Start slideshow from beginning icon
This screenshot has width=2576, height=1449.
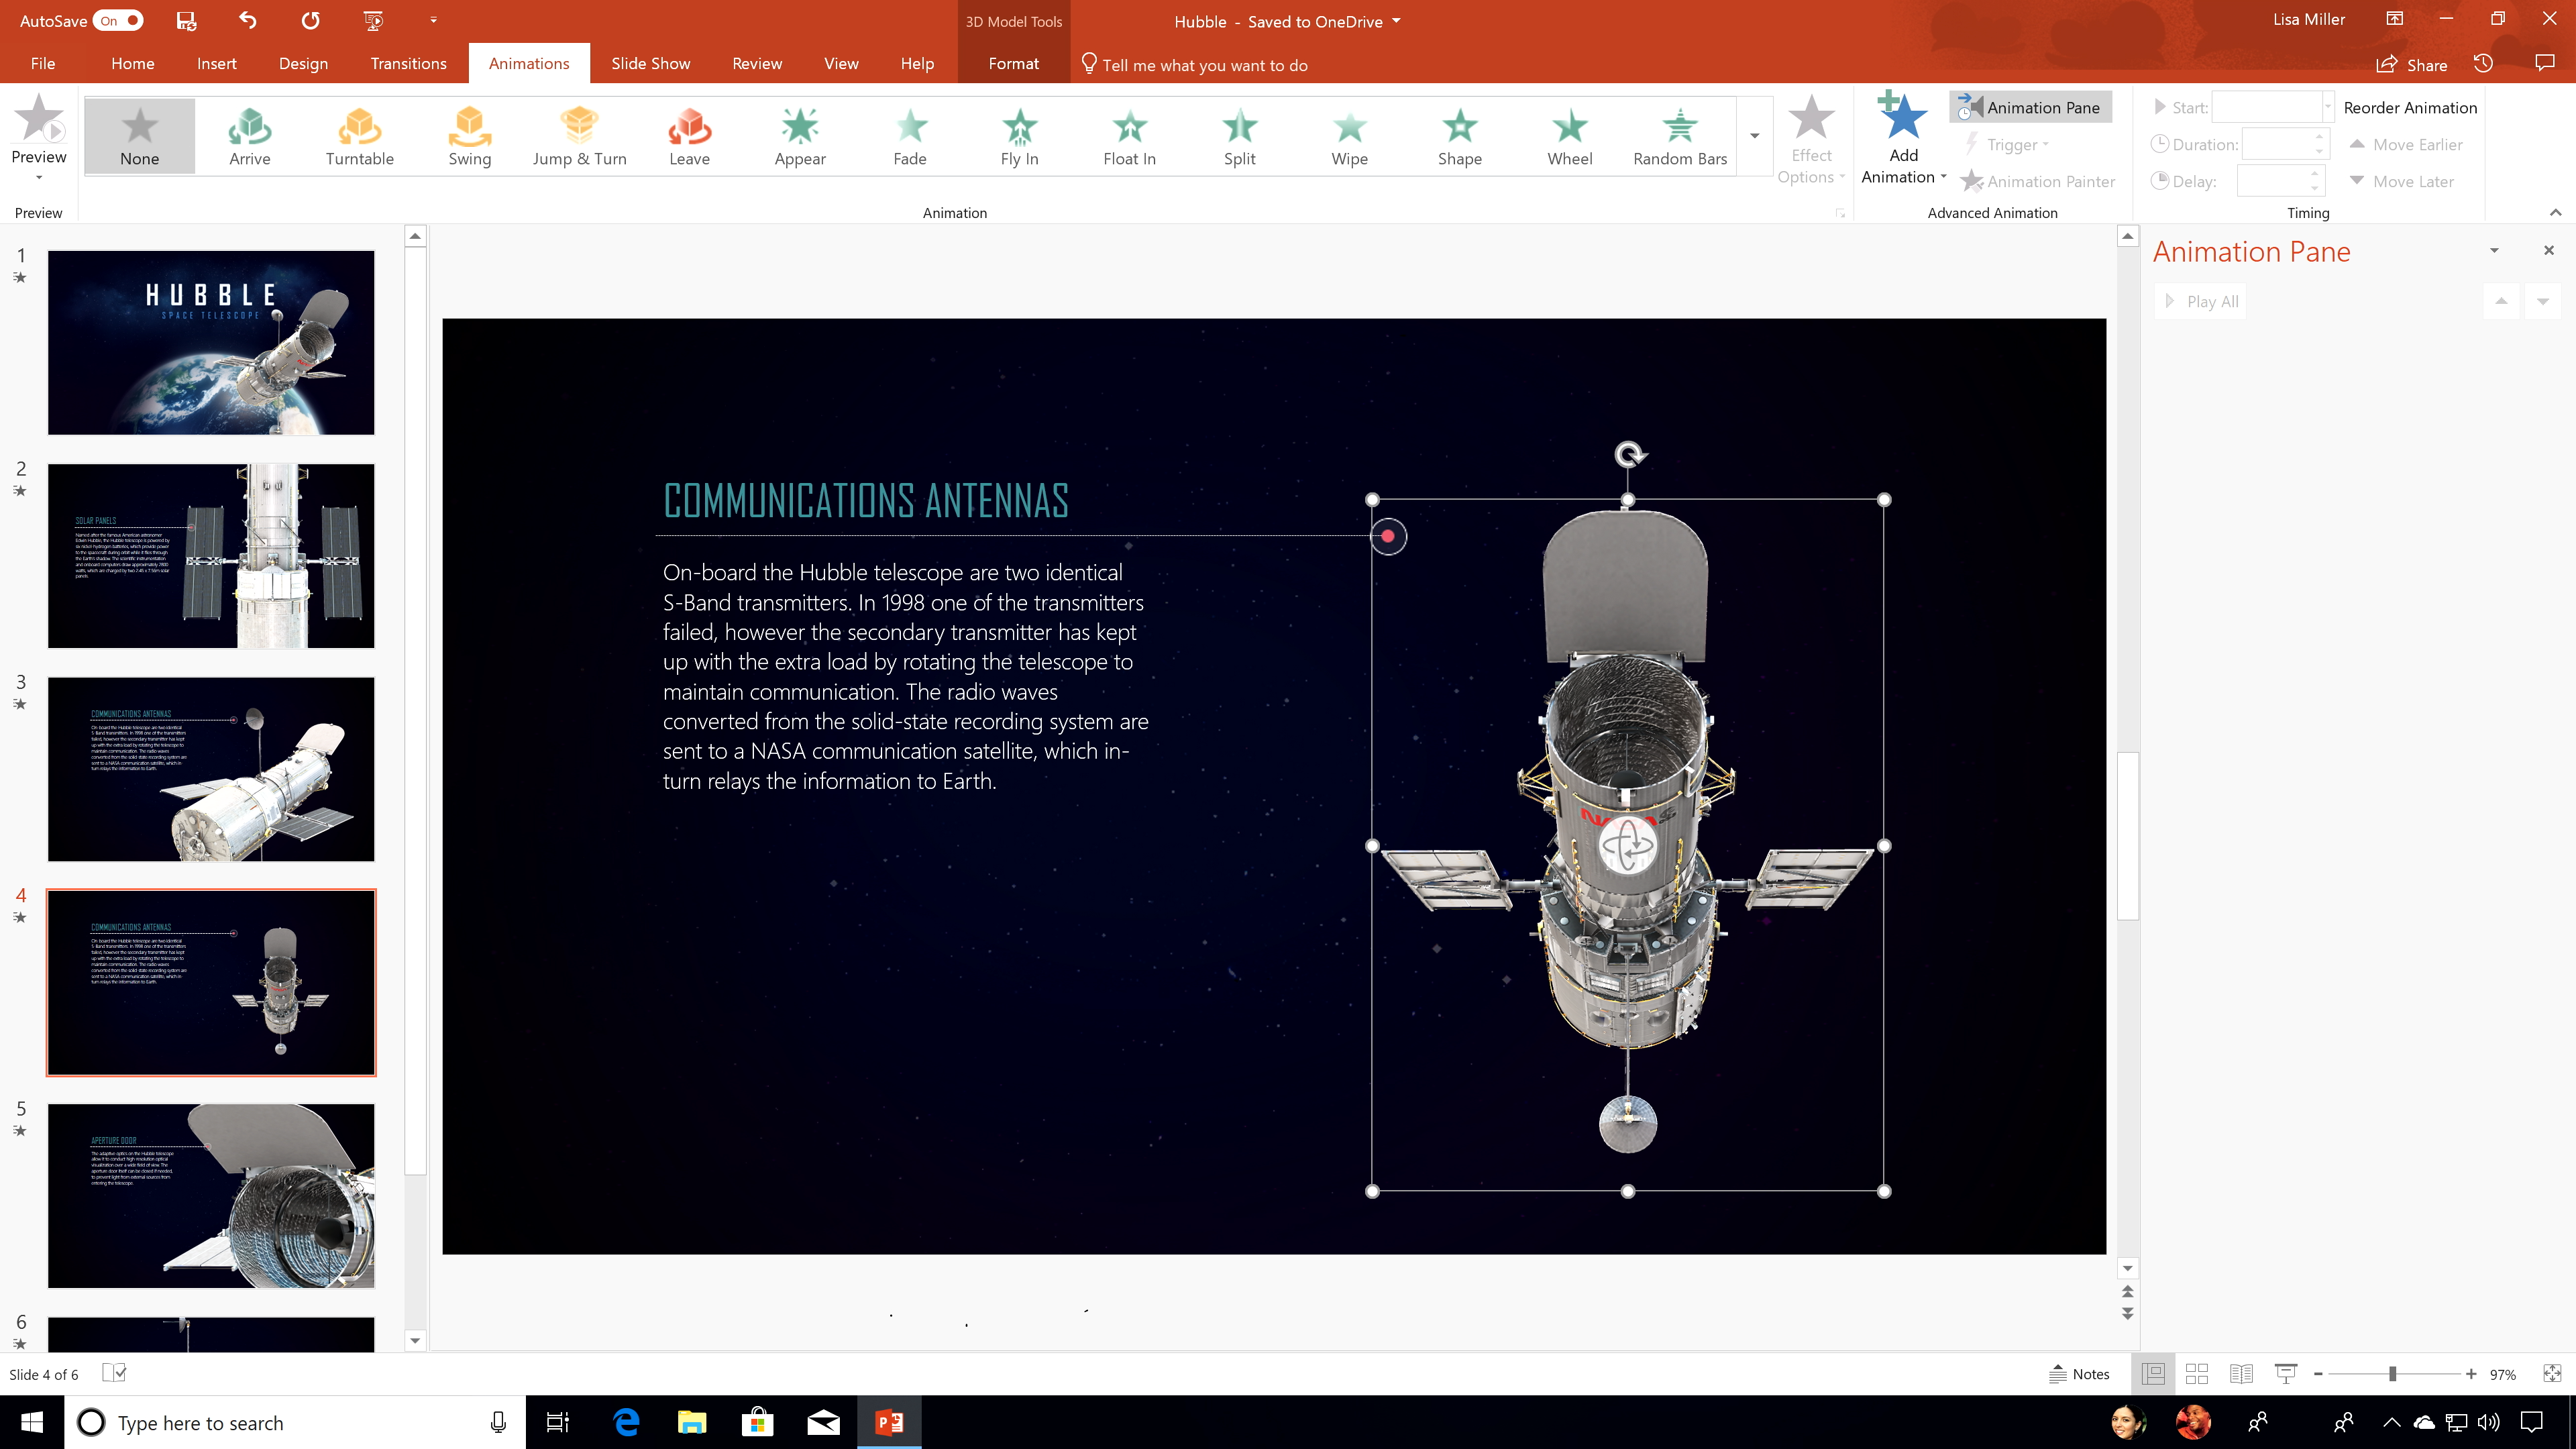pyautogui.click(x=373, y=20)
